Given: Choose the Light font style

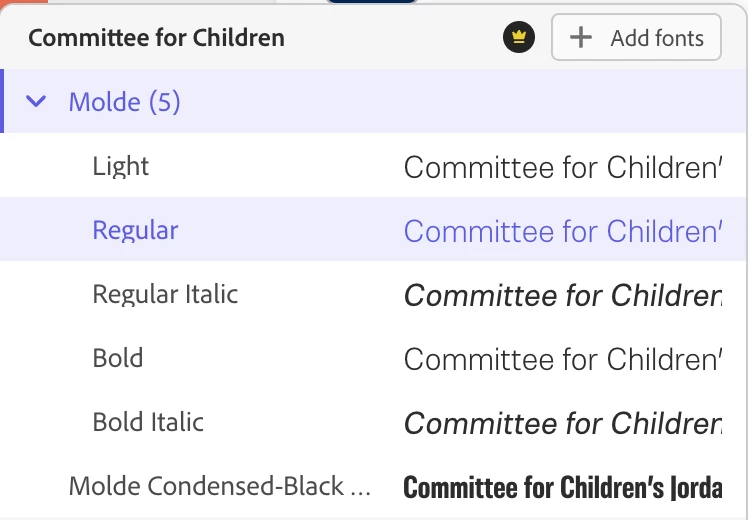Looking at the screenshot, I should click(120, 166).
